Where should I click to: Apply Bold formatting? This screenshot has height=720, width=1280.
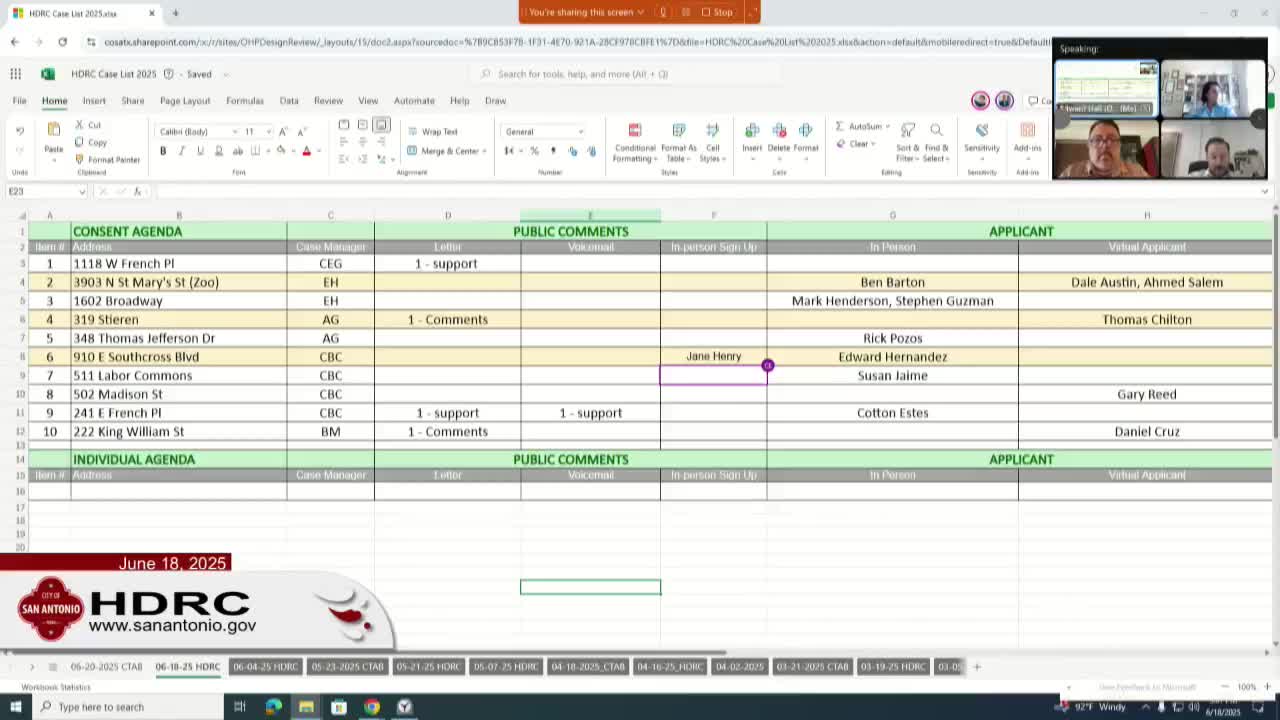[x=163, y=151]
